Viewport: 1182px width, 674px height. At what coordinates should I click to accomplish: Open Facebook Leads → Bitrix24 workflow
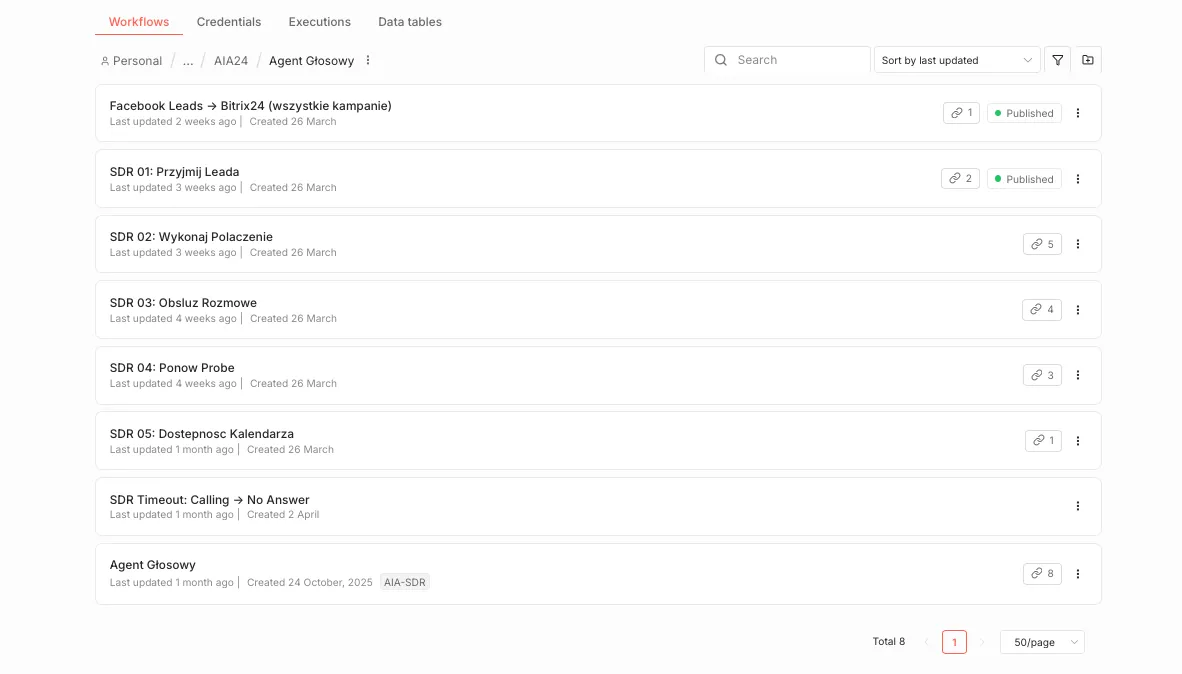[251, 106]
